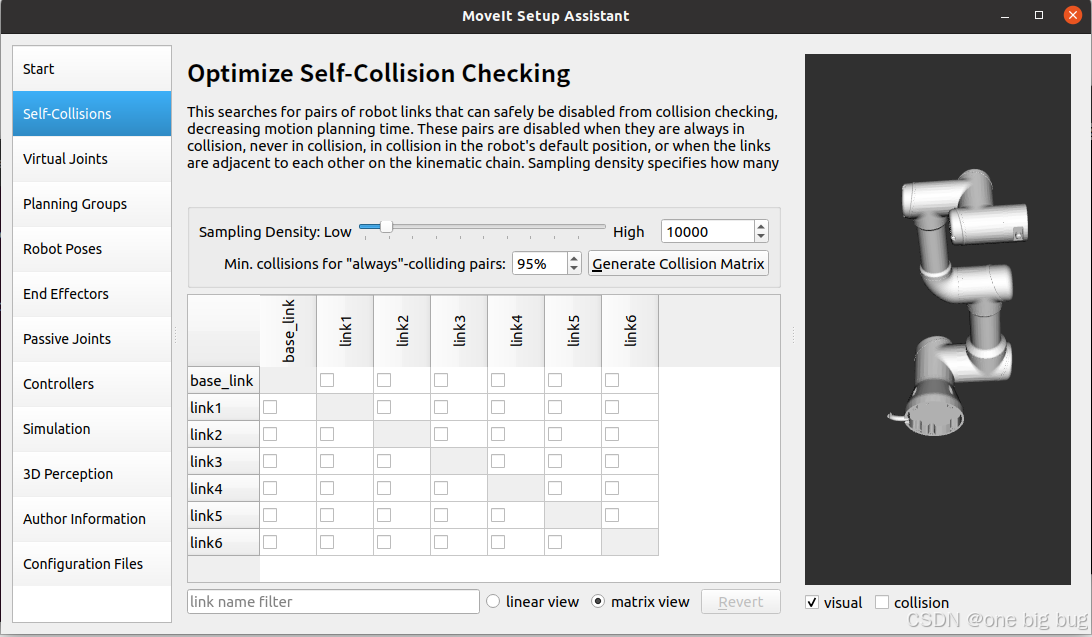Select the link6 row header
The width and height of the screenshot is (1092, 637).
224,542
